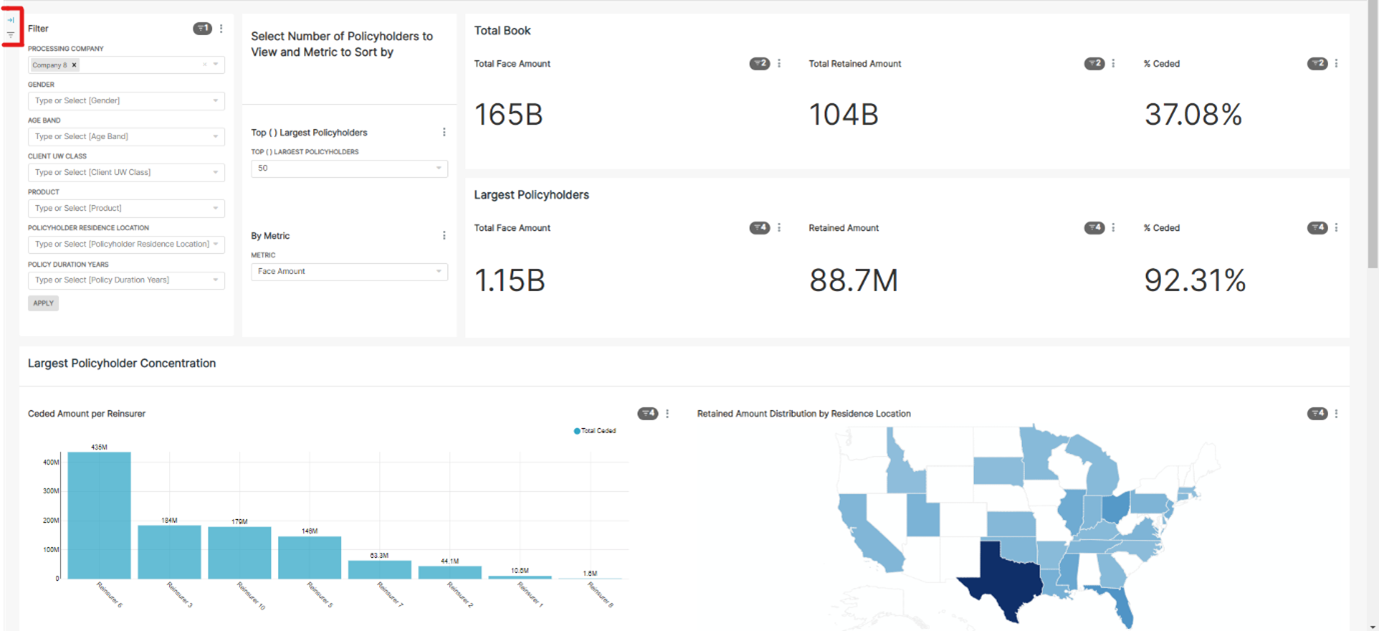Open the Retained Amount Distribution map three-dot menu
Screen dimensions: 1379x631
tap(1336, 414)
